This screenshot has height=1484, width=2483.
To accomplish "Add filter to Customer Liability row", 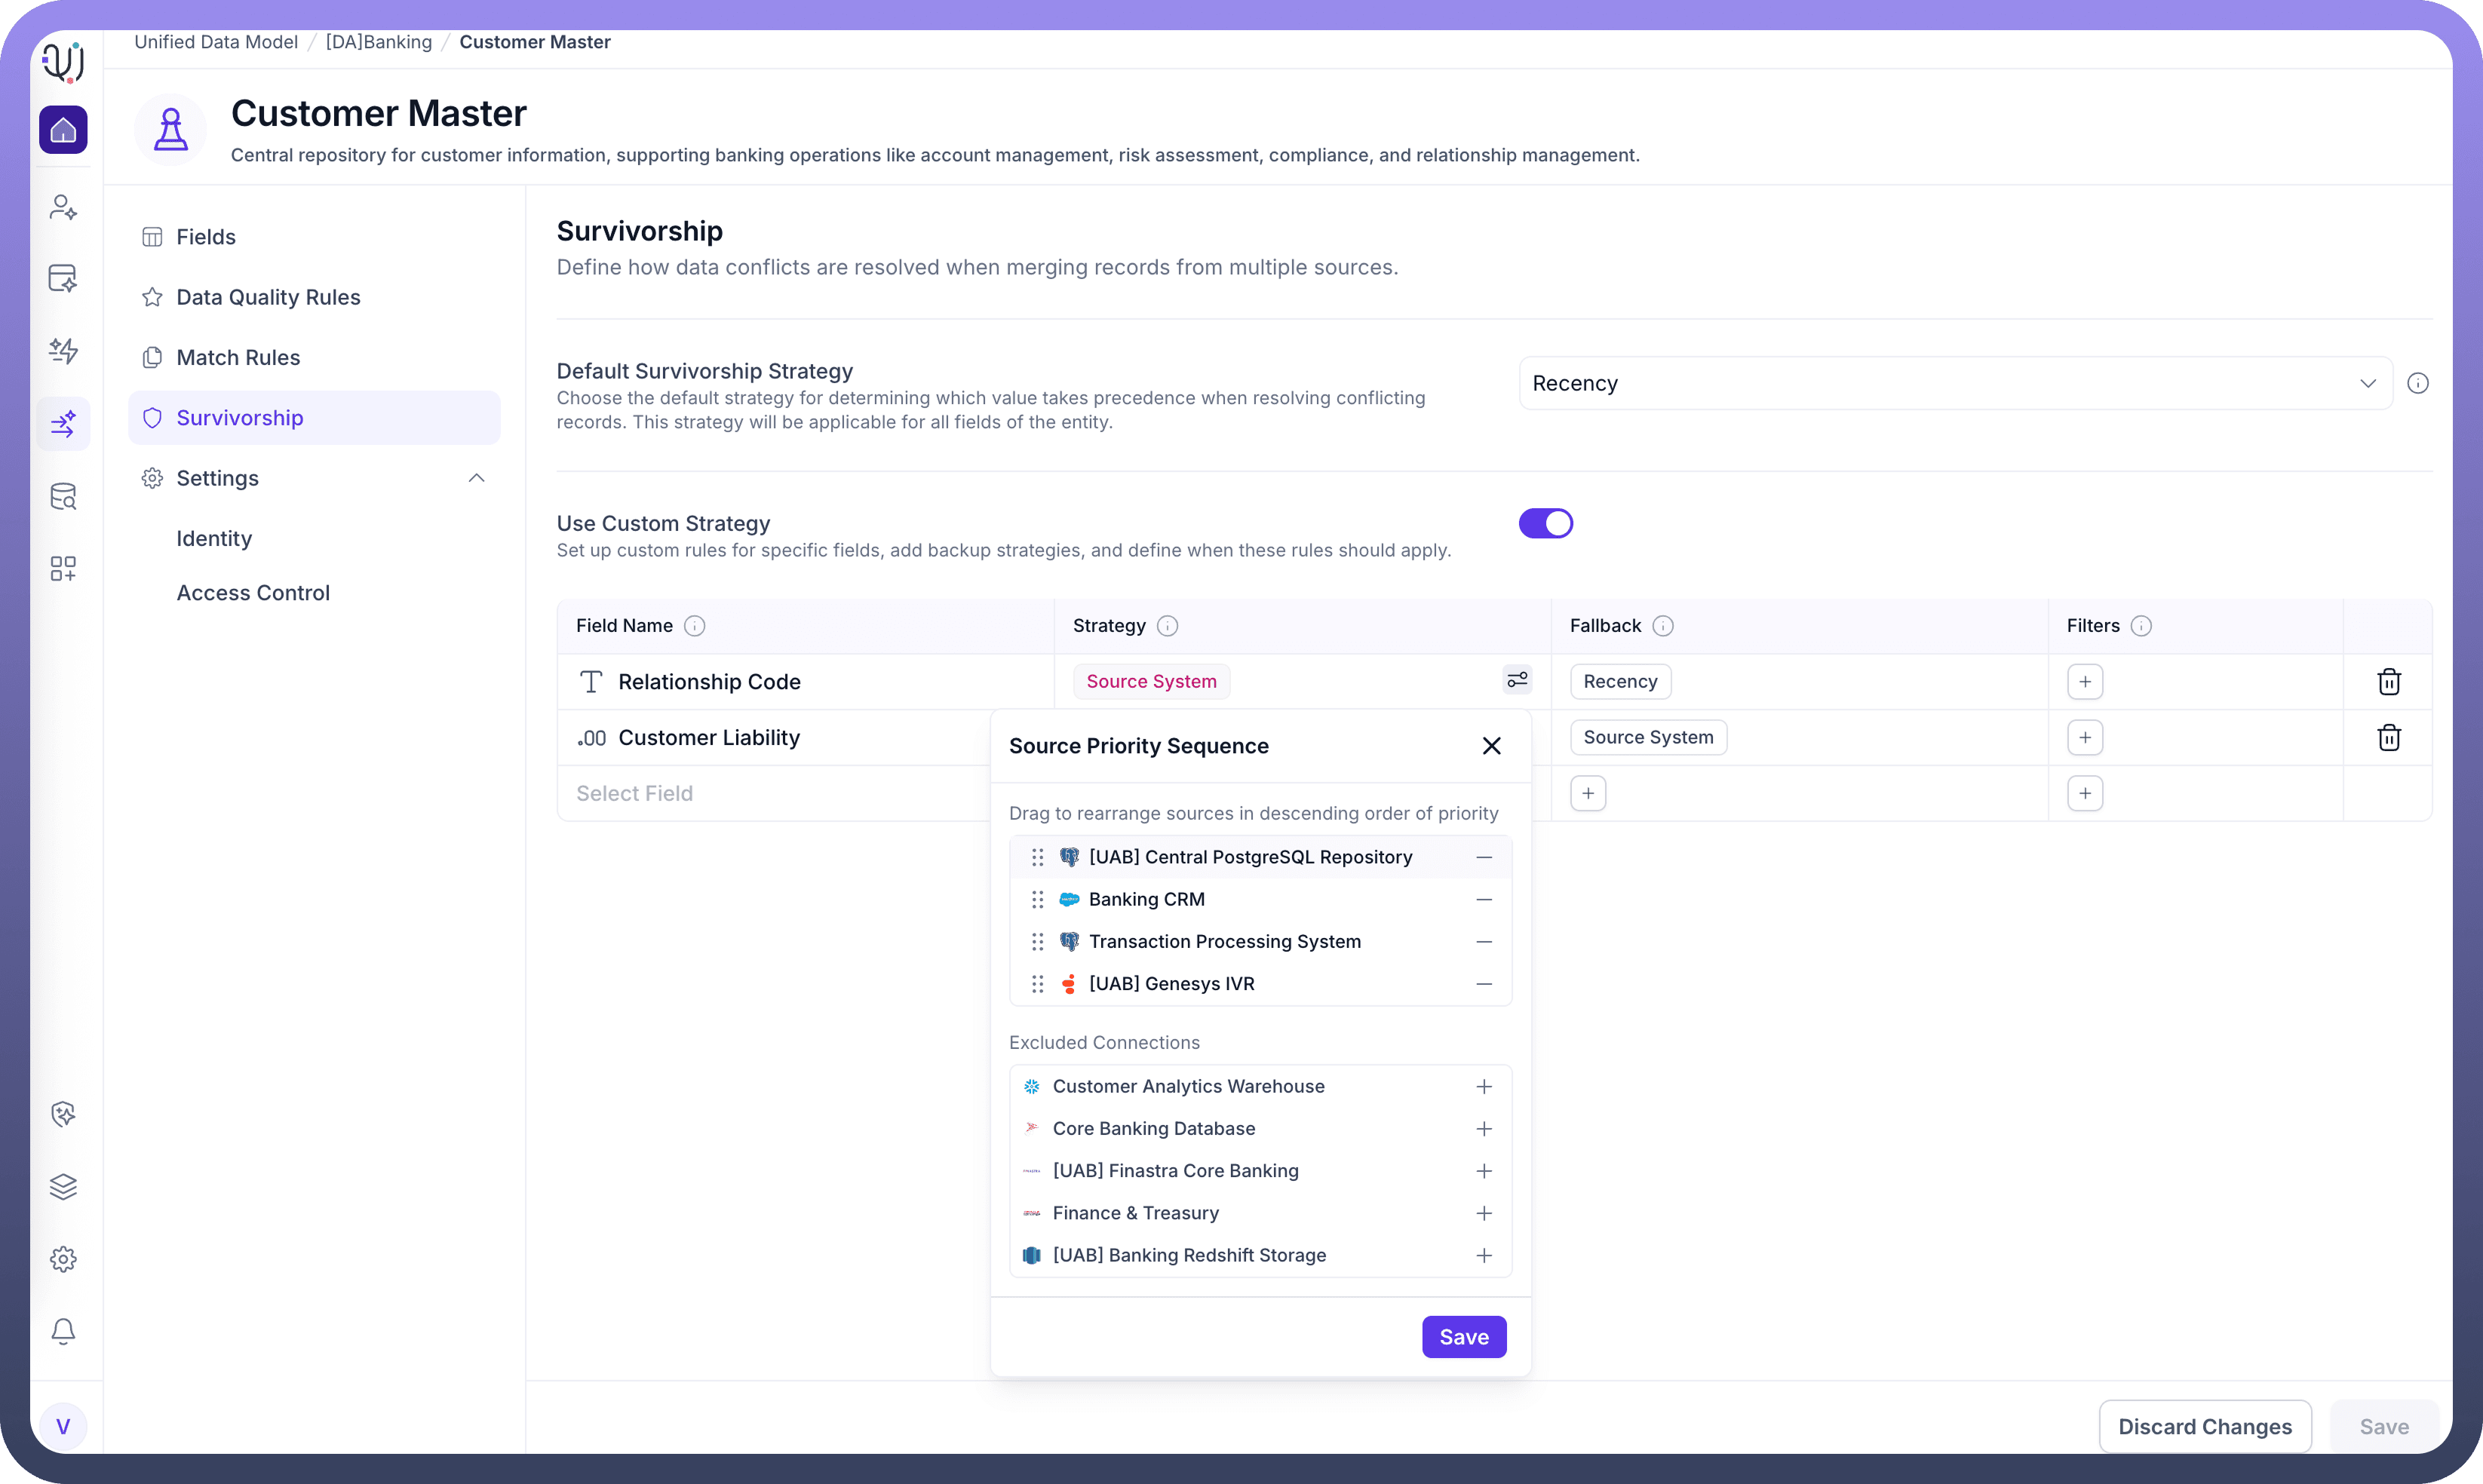I will [2084, 738].
